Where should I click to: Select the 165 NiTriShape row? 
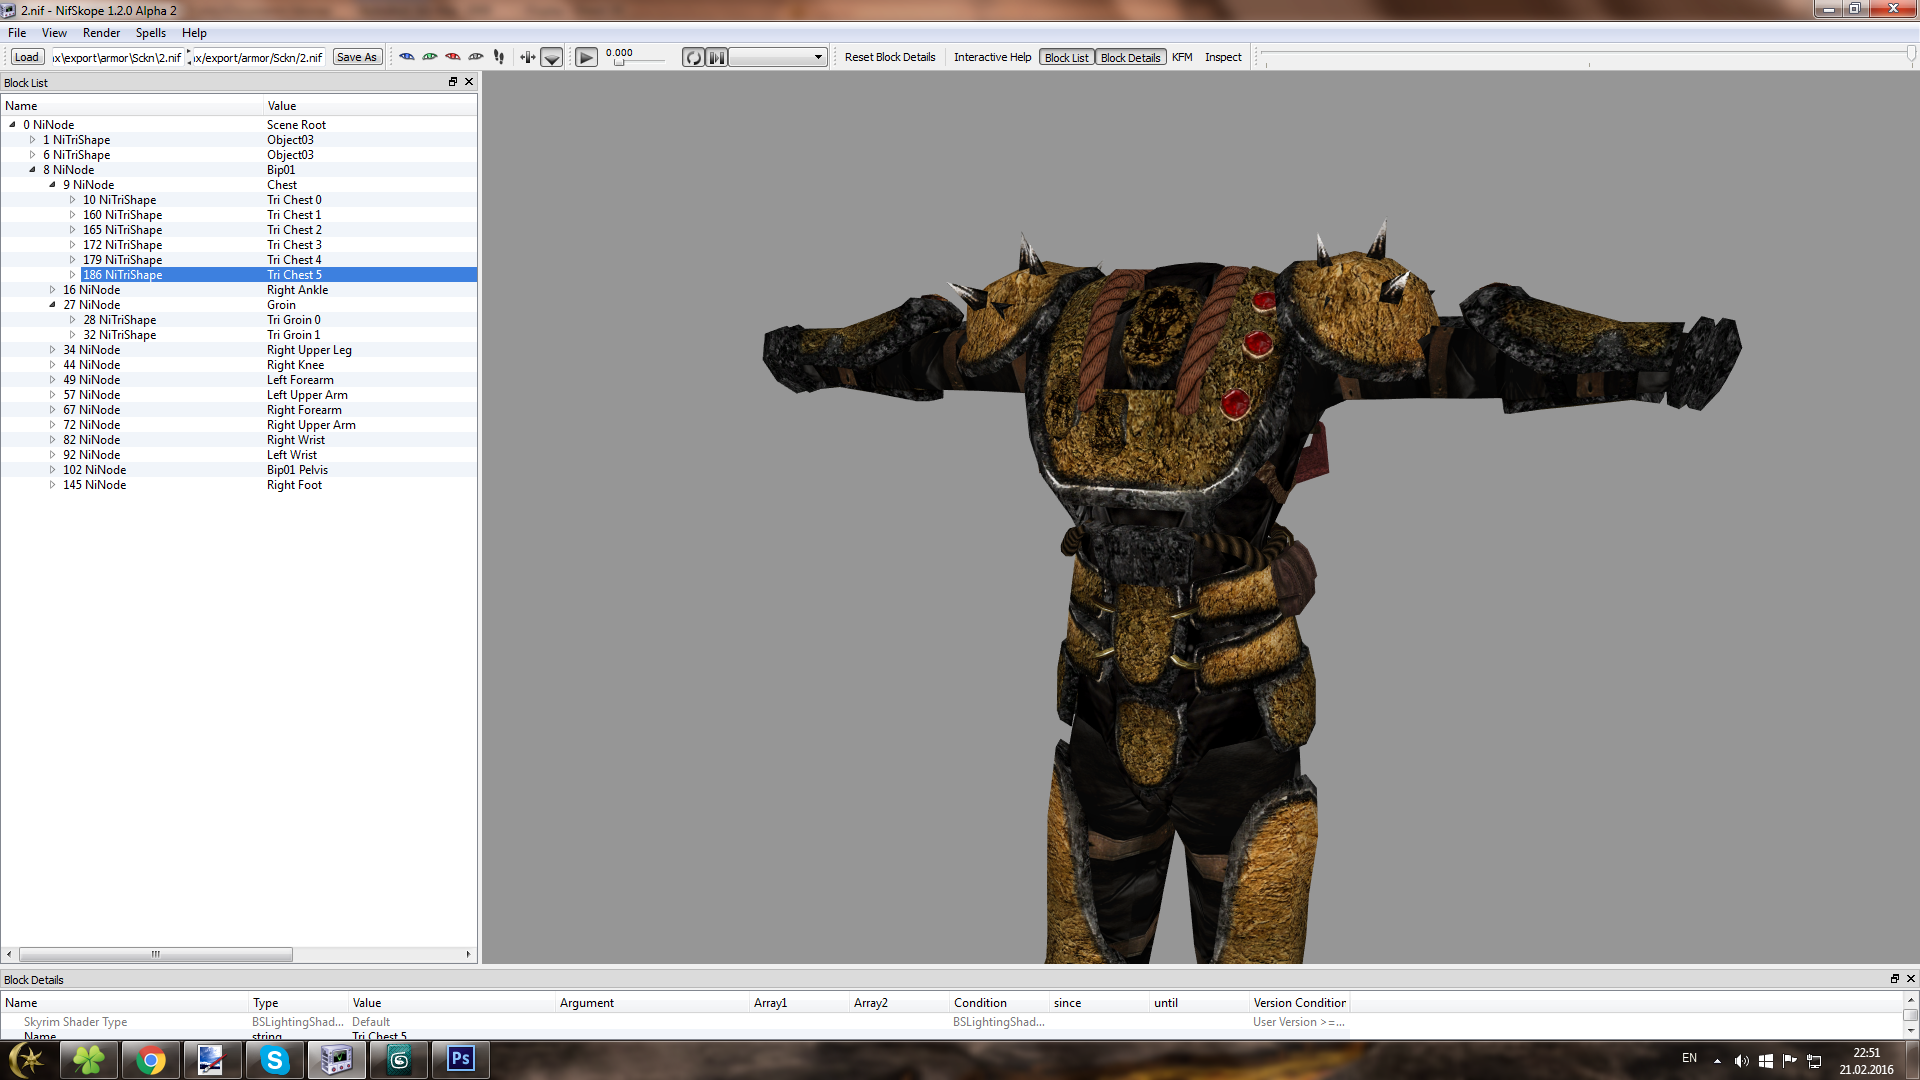point(239,230)
